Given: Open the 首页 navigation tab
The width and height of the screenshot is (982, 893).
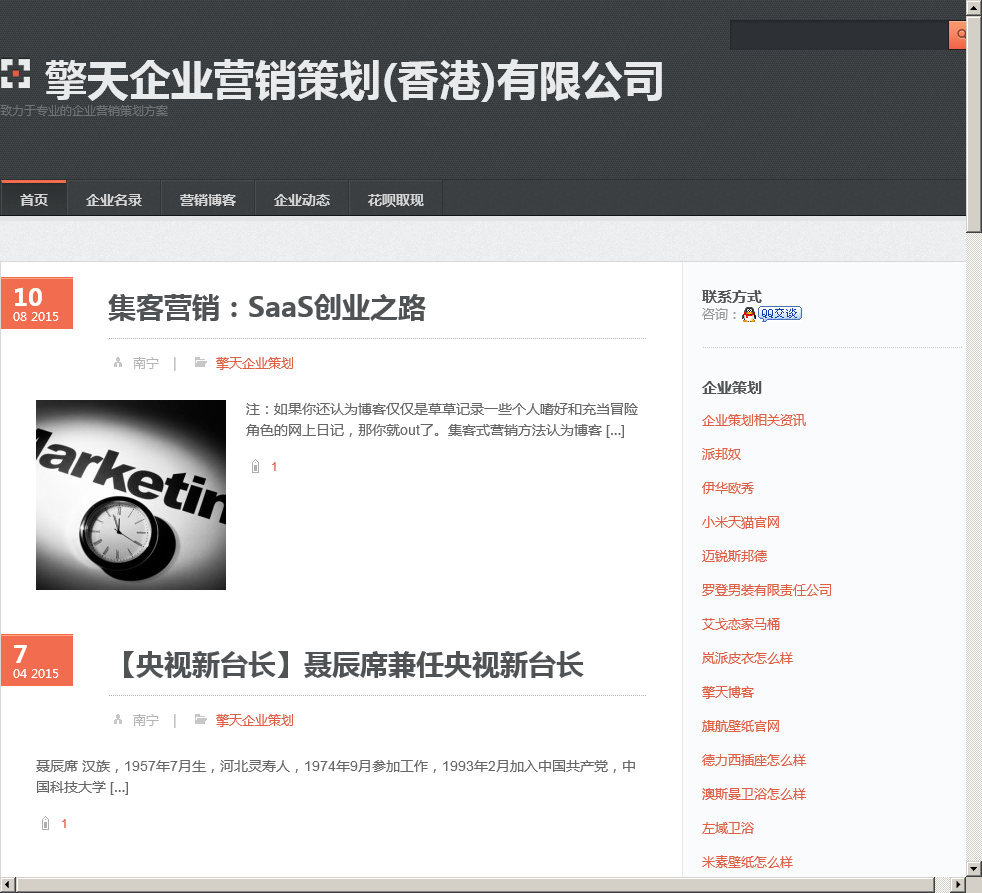Looking at the screenshot, I should (34, 199).
